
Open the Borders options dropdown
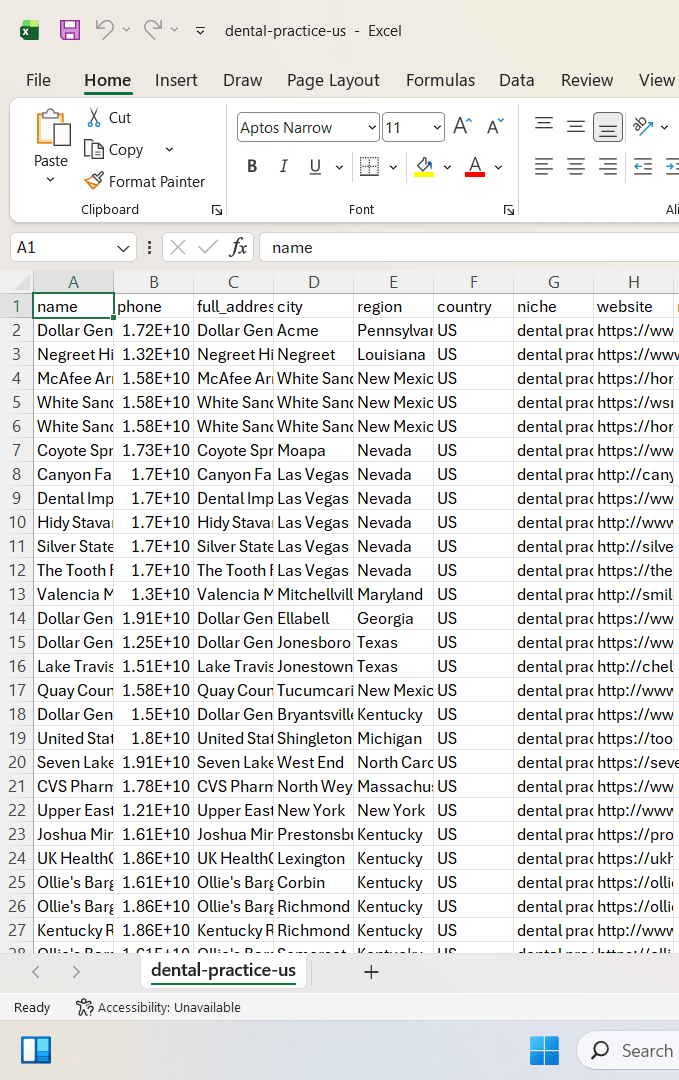393,167
